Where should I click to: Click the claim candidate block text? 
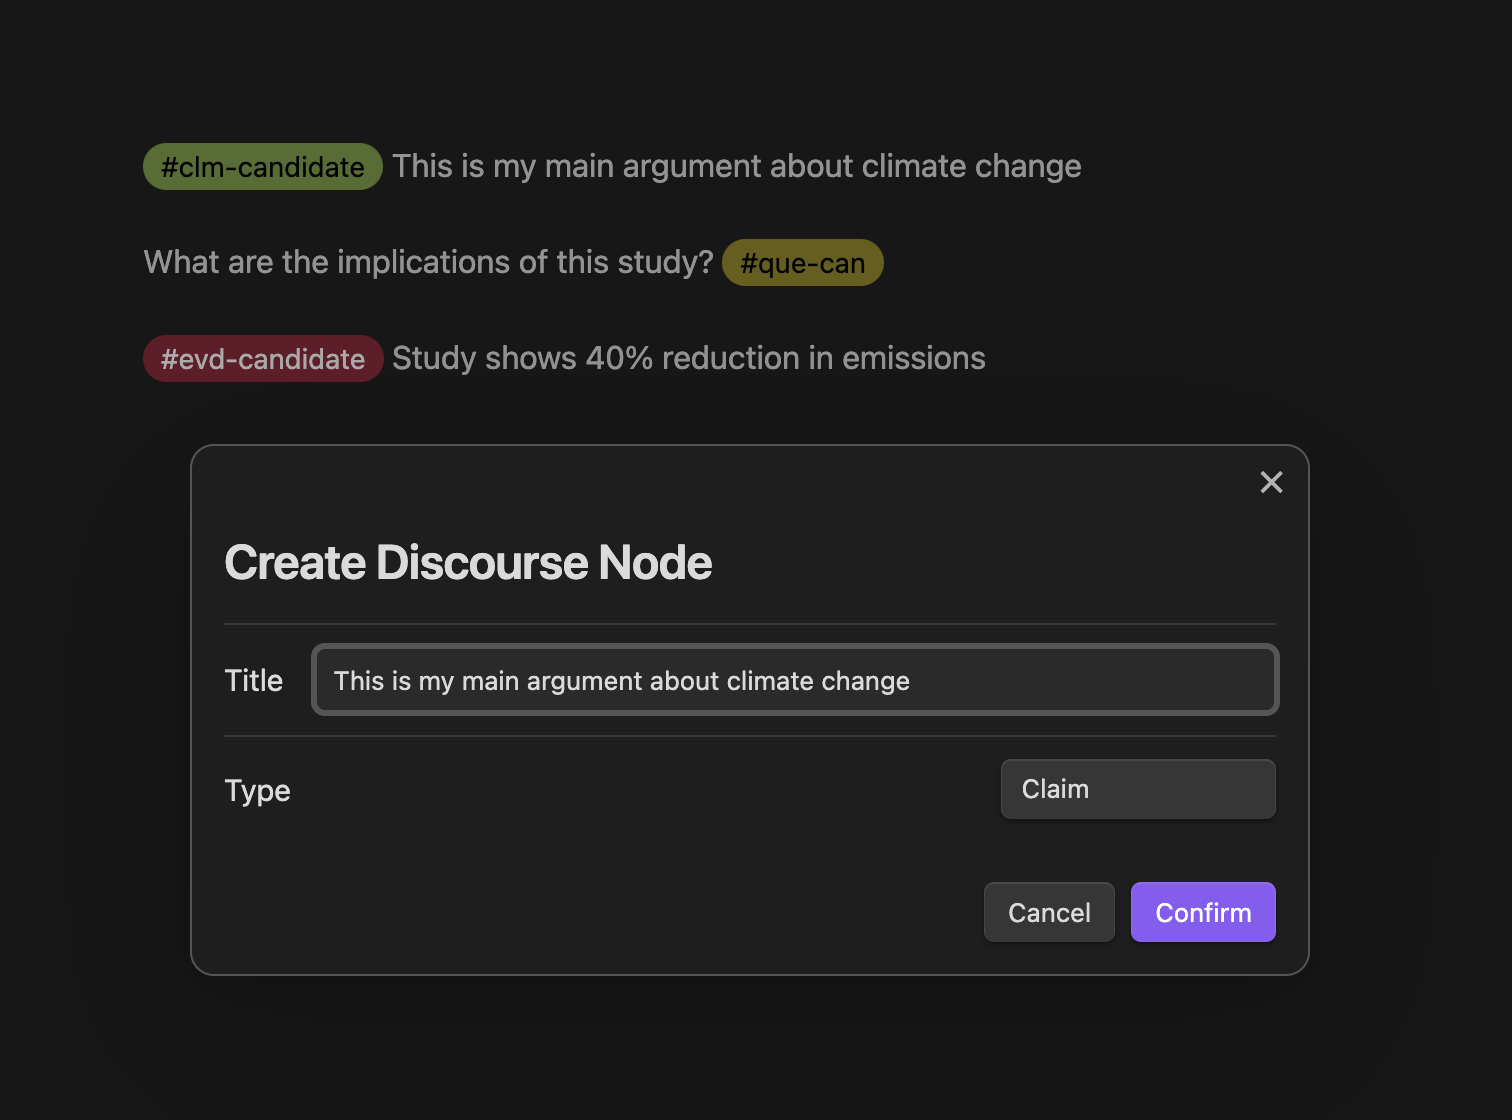pyautogui.click(x=737, y=166)
